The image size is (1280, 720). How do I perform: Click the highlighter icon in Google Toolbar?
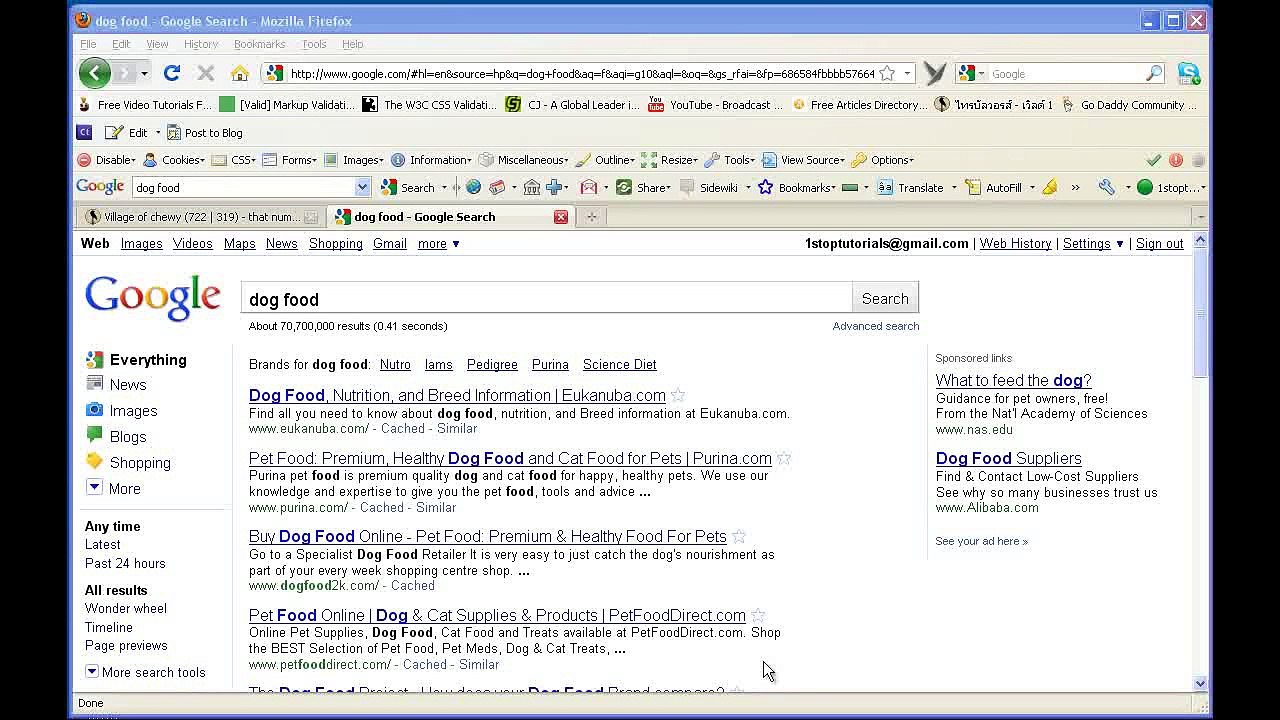click(1049, 187)
